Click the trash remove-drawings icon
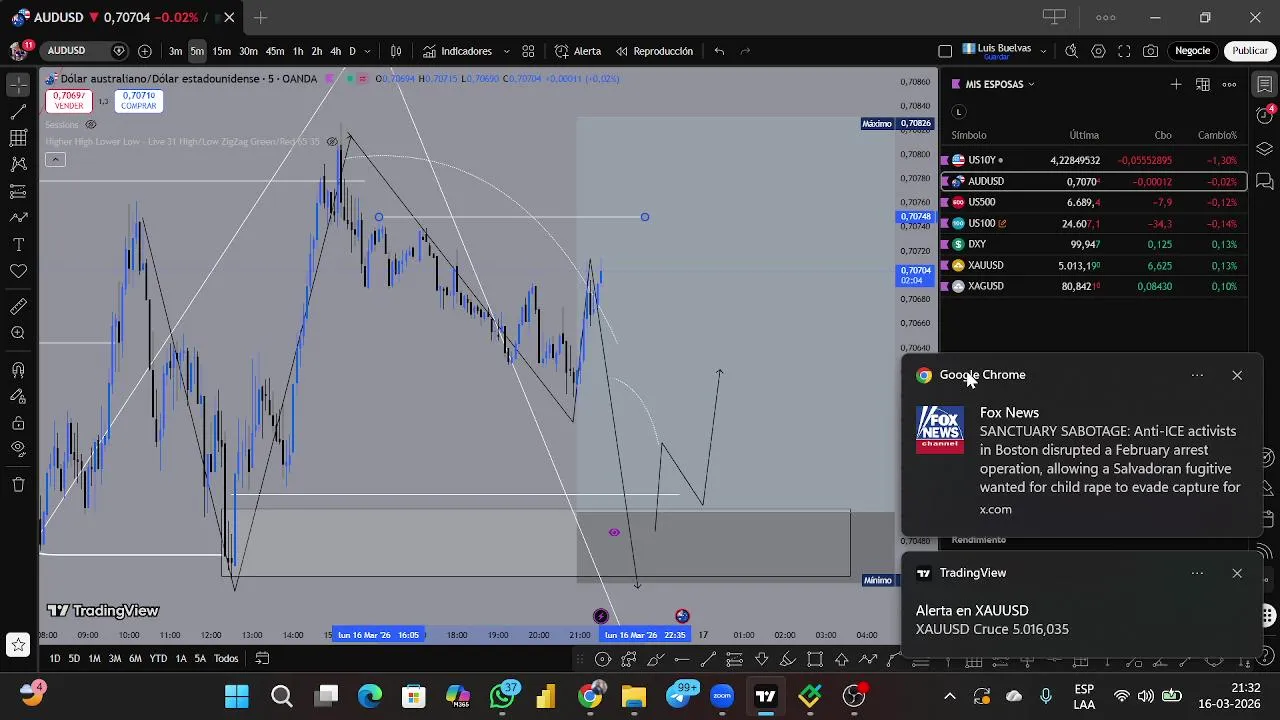Screen dimensions: 1280x720 (x=18, y=485)
